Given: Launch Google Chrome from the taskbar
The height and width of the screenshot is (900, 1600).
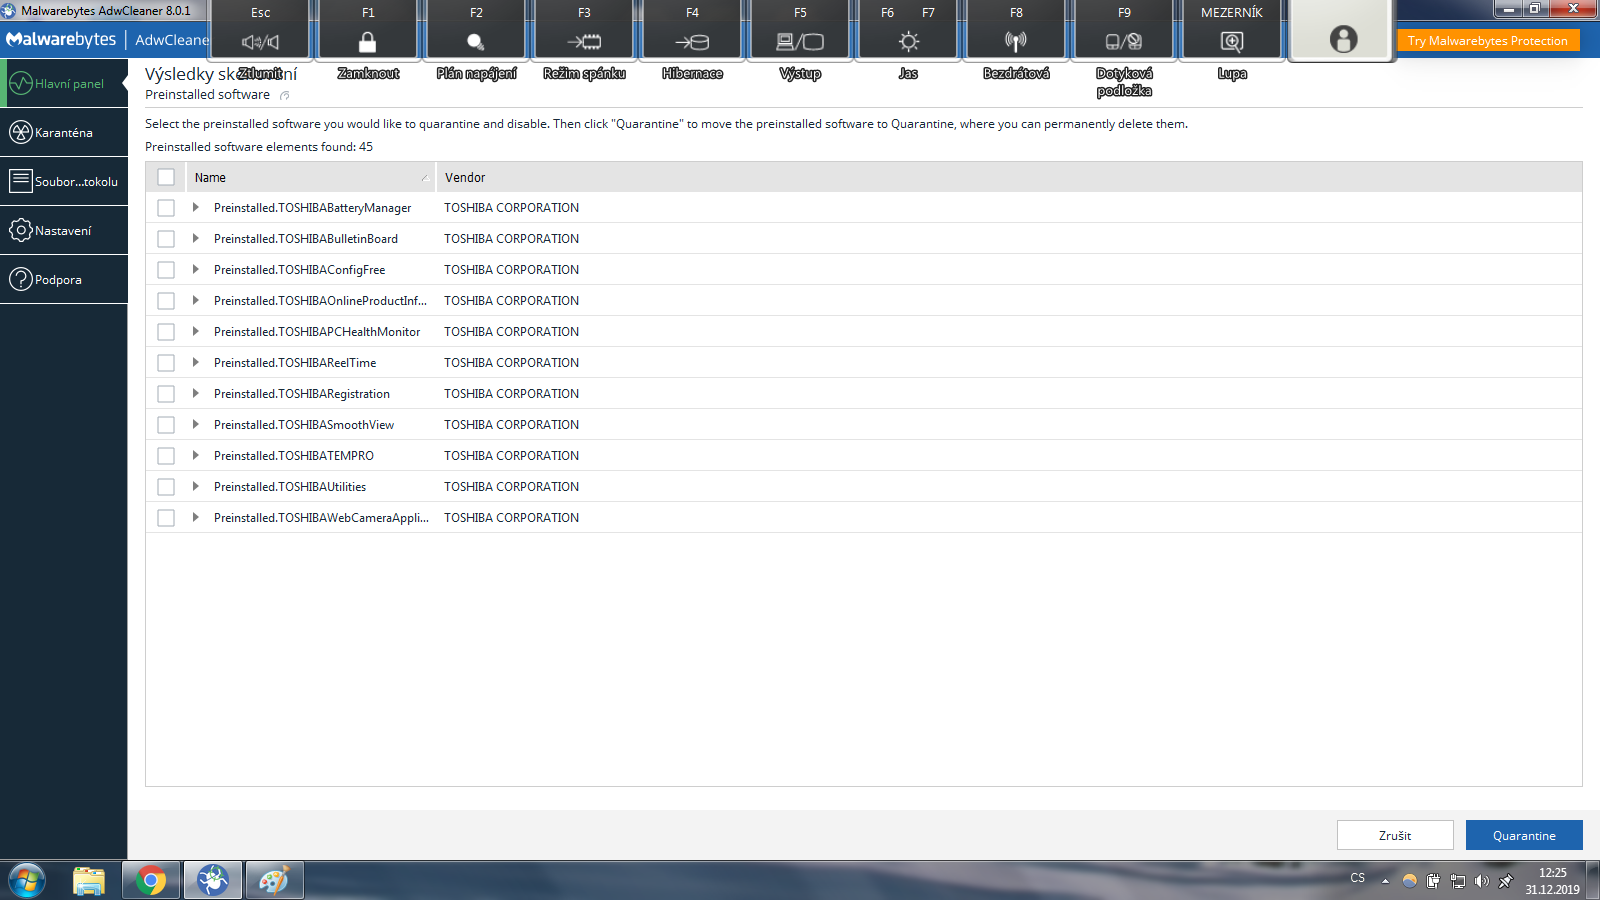Looking at the screenshot, I should coord(151,881).
